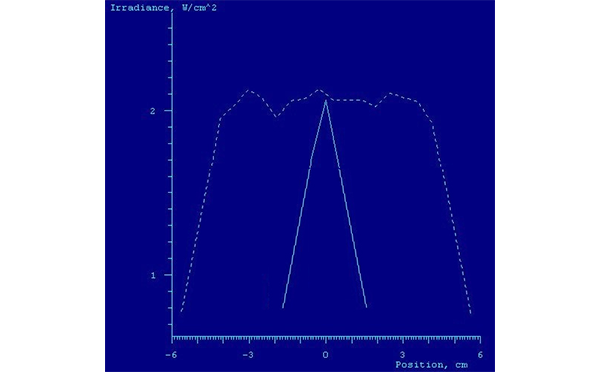Image resolution: width=600 pixels, height=372 pixels.
Task: Click the y-axis tick labeled 2
Action: point(153,111)
